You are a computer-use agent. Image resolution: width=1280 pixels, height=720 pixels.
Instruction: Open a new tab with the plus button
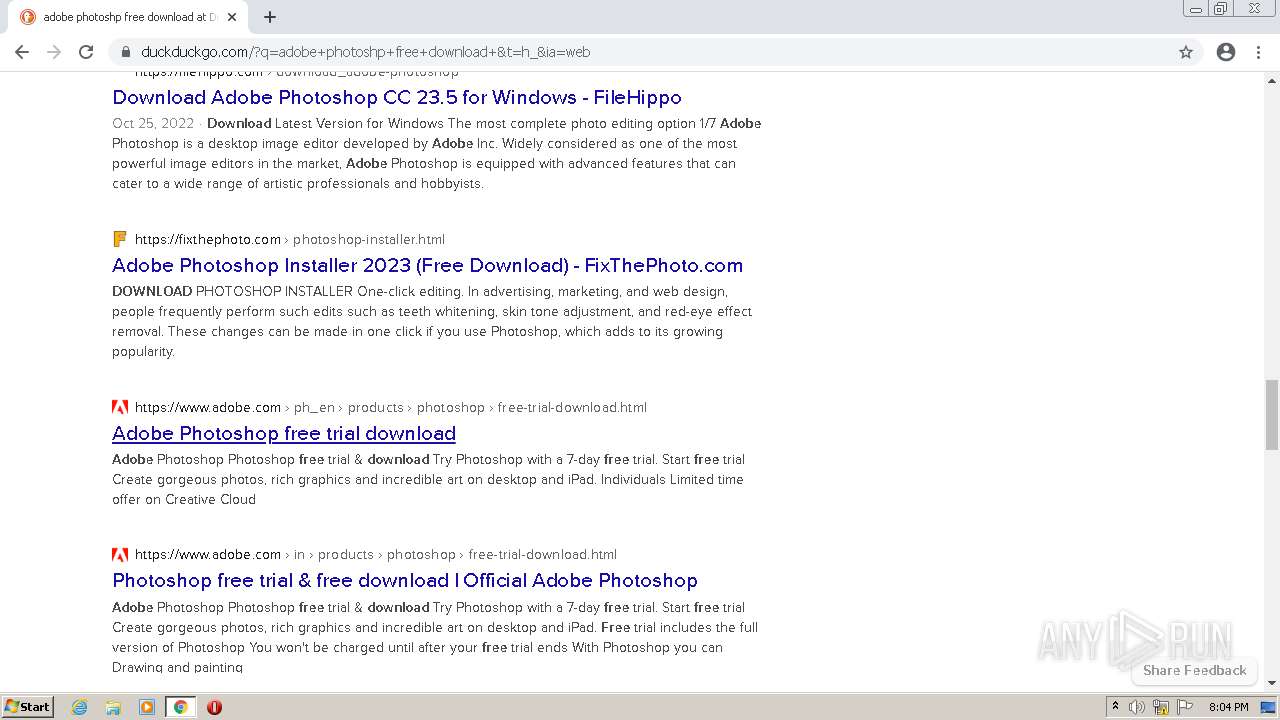coord(270,17)
